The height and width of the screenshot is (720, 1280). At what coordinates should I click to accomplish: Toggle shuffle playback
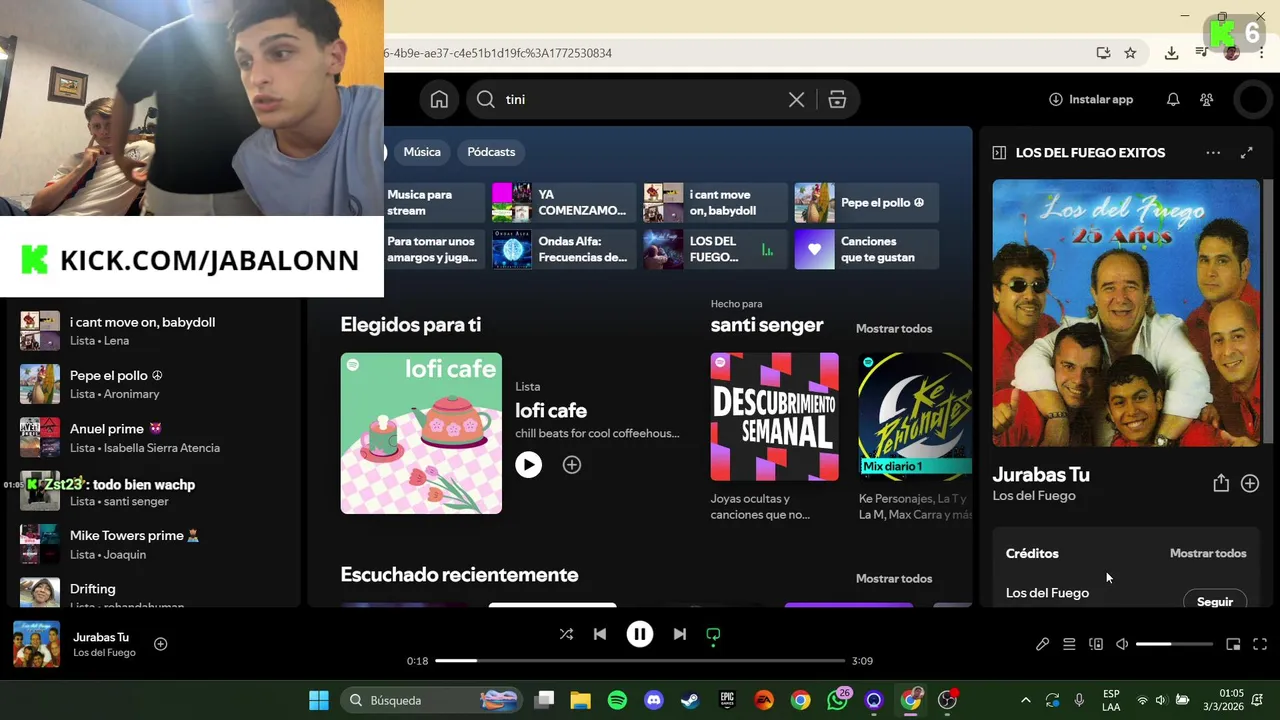[566, 634]
